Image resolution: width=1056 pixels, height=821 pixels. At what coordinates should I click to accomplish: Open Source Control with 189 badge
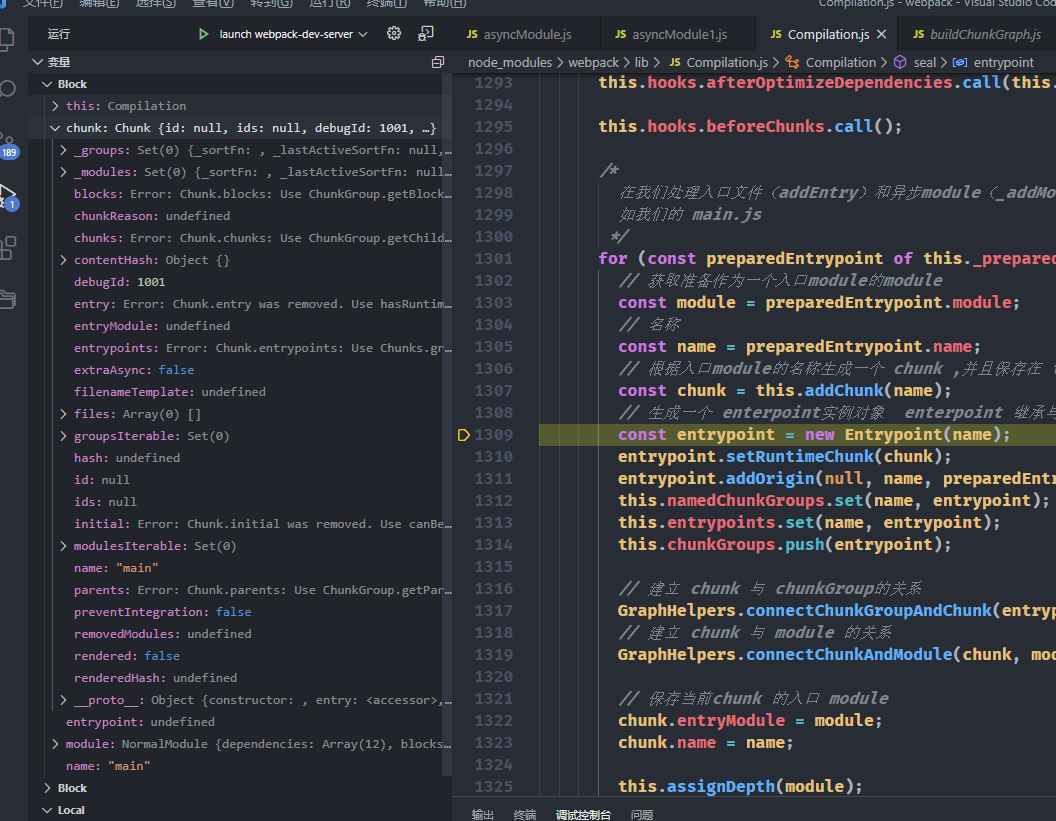click(8, 143)
